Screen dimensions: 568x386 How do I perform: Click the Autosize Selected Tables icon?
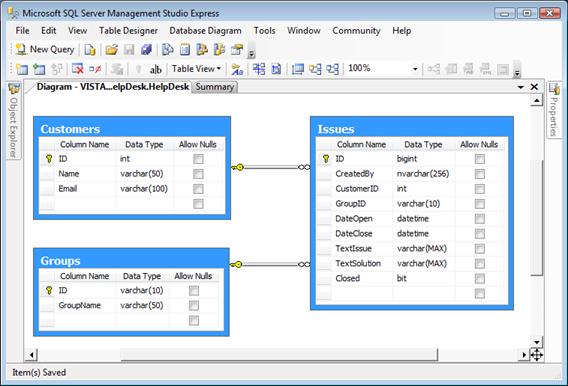[x=298, y=69]
